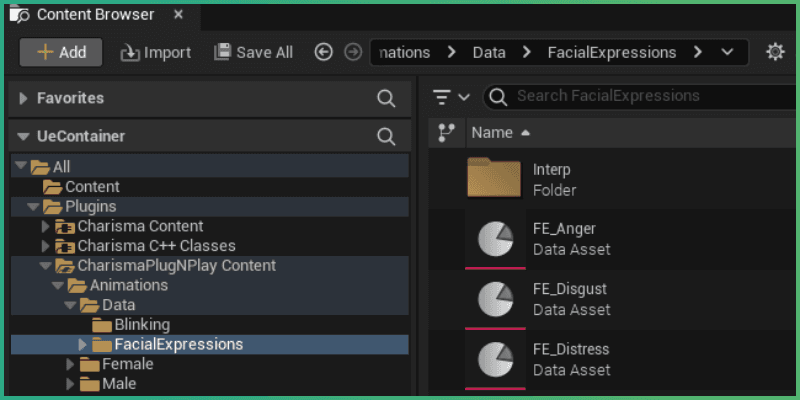Image resolution: width=800 pixels, height=400 pixels.
Task: Select the Female folder
Action: [128, 364]
